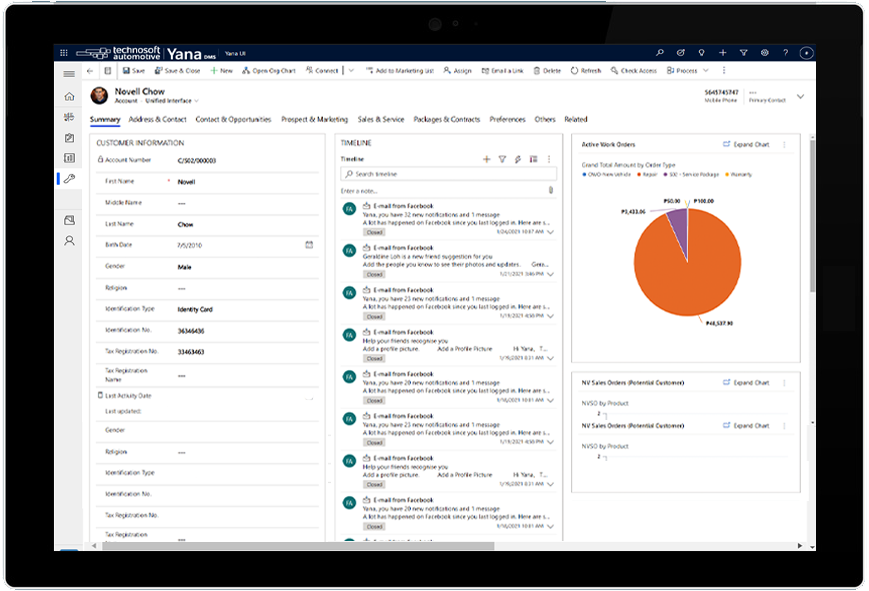Open the user profile circle icon

click(806, 53)
